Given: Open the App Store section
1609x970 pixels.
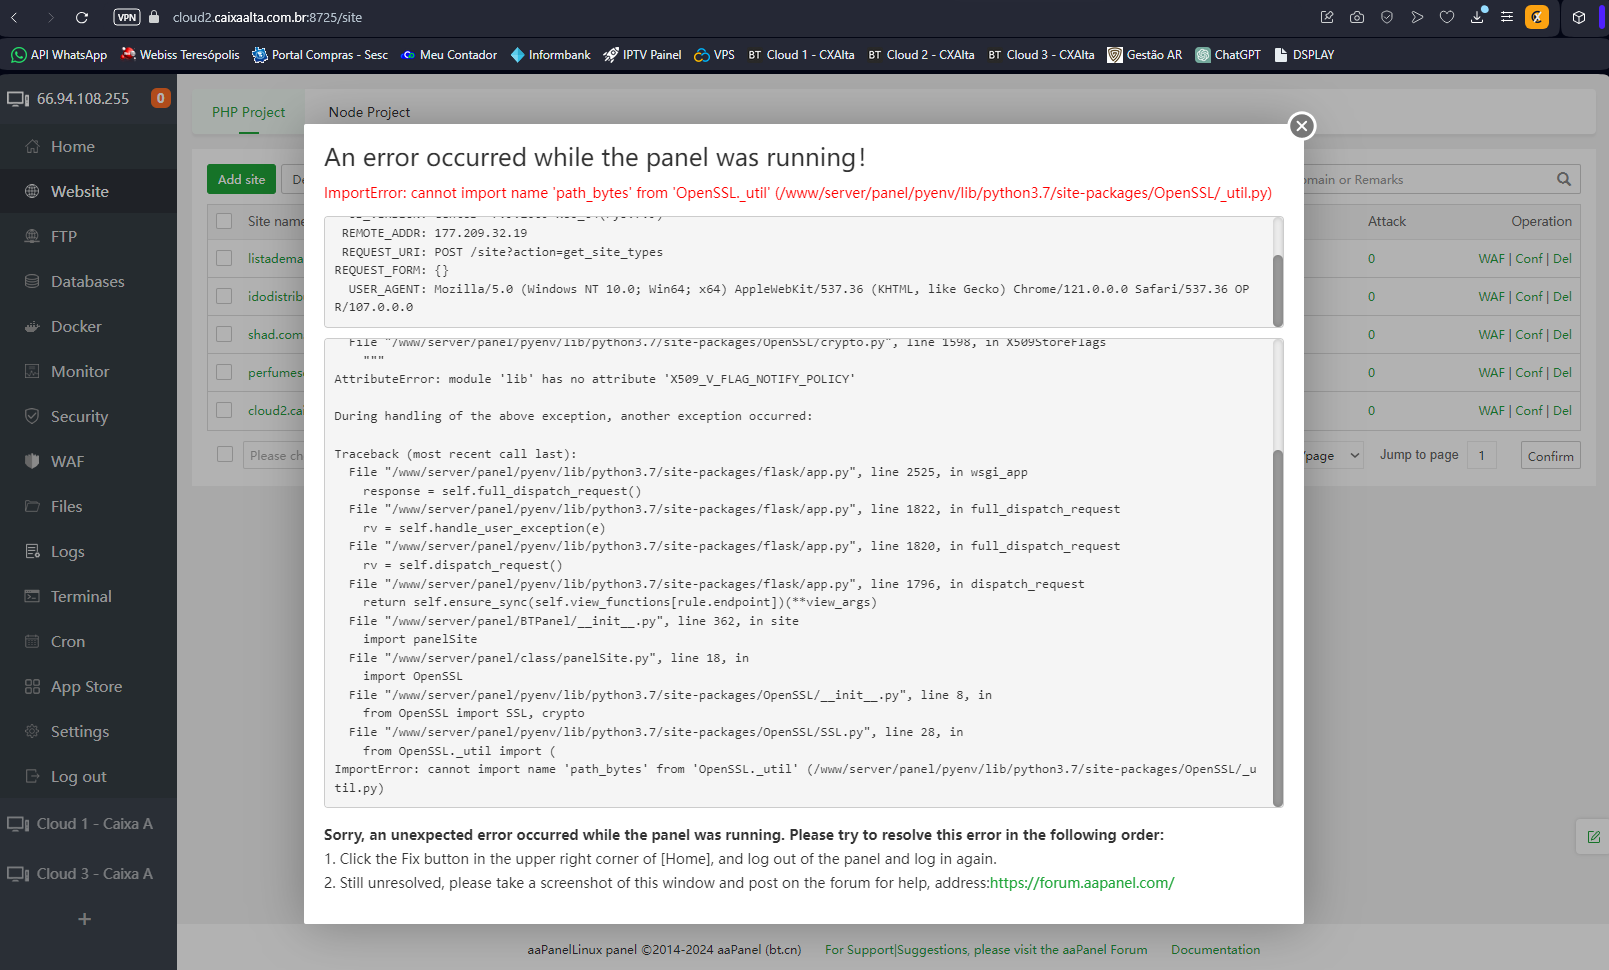Looking at the screenshot, I should click(83, 686).
